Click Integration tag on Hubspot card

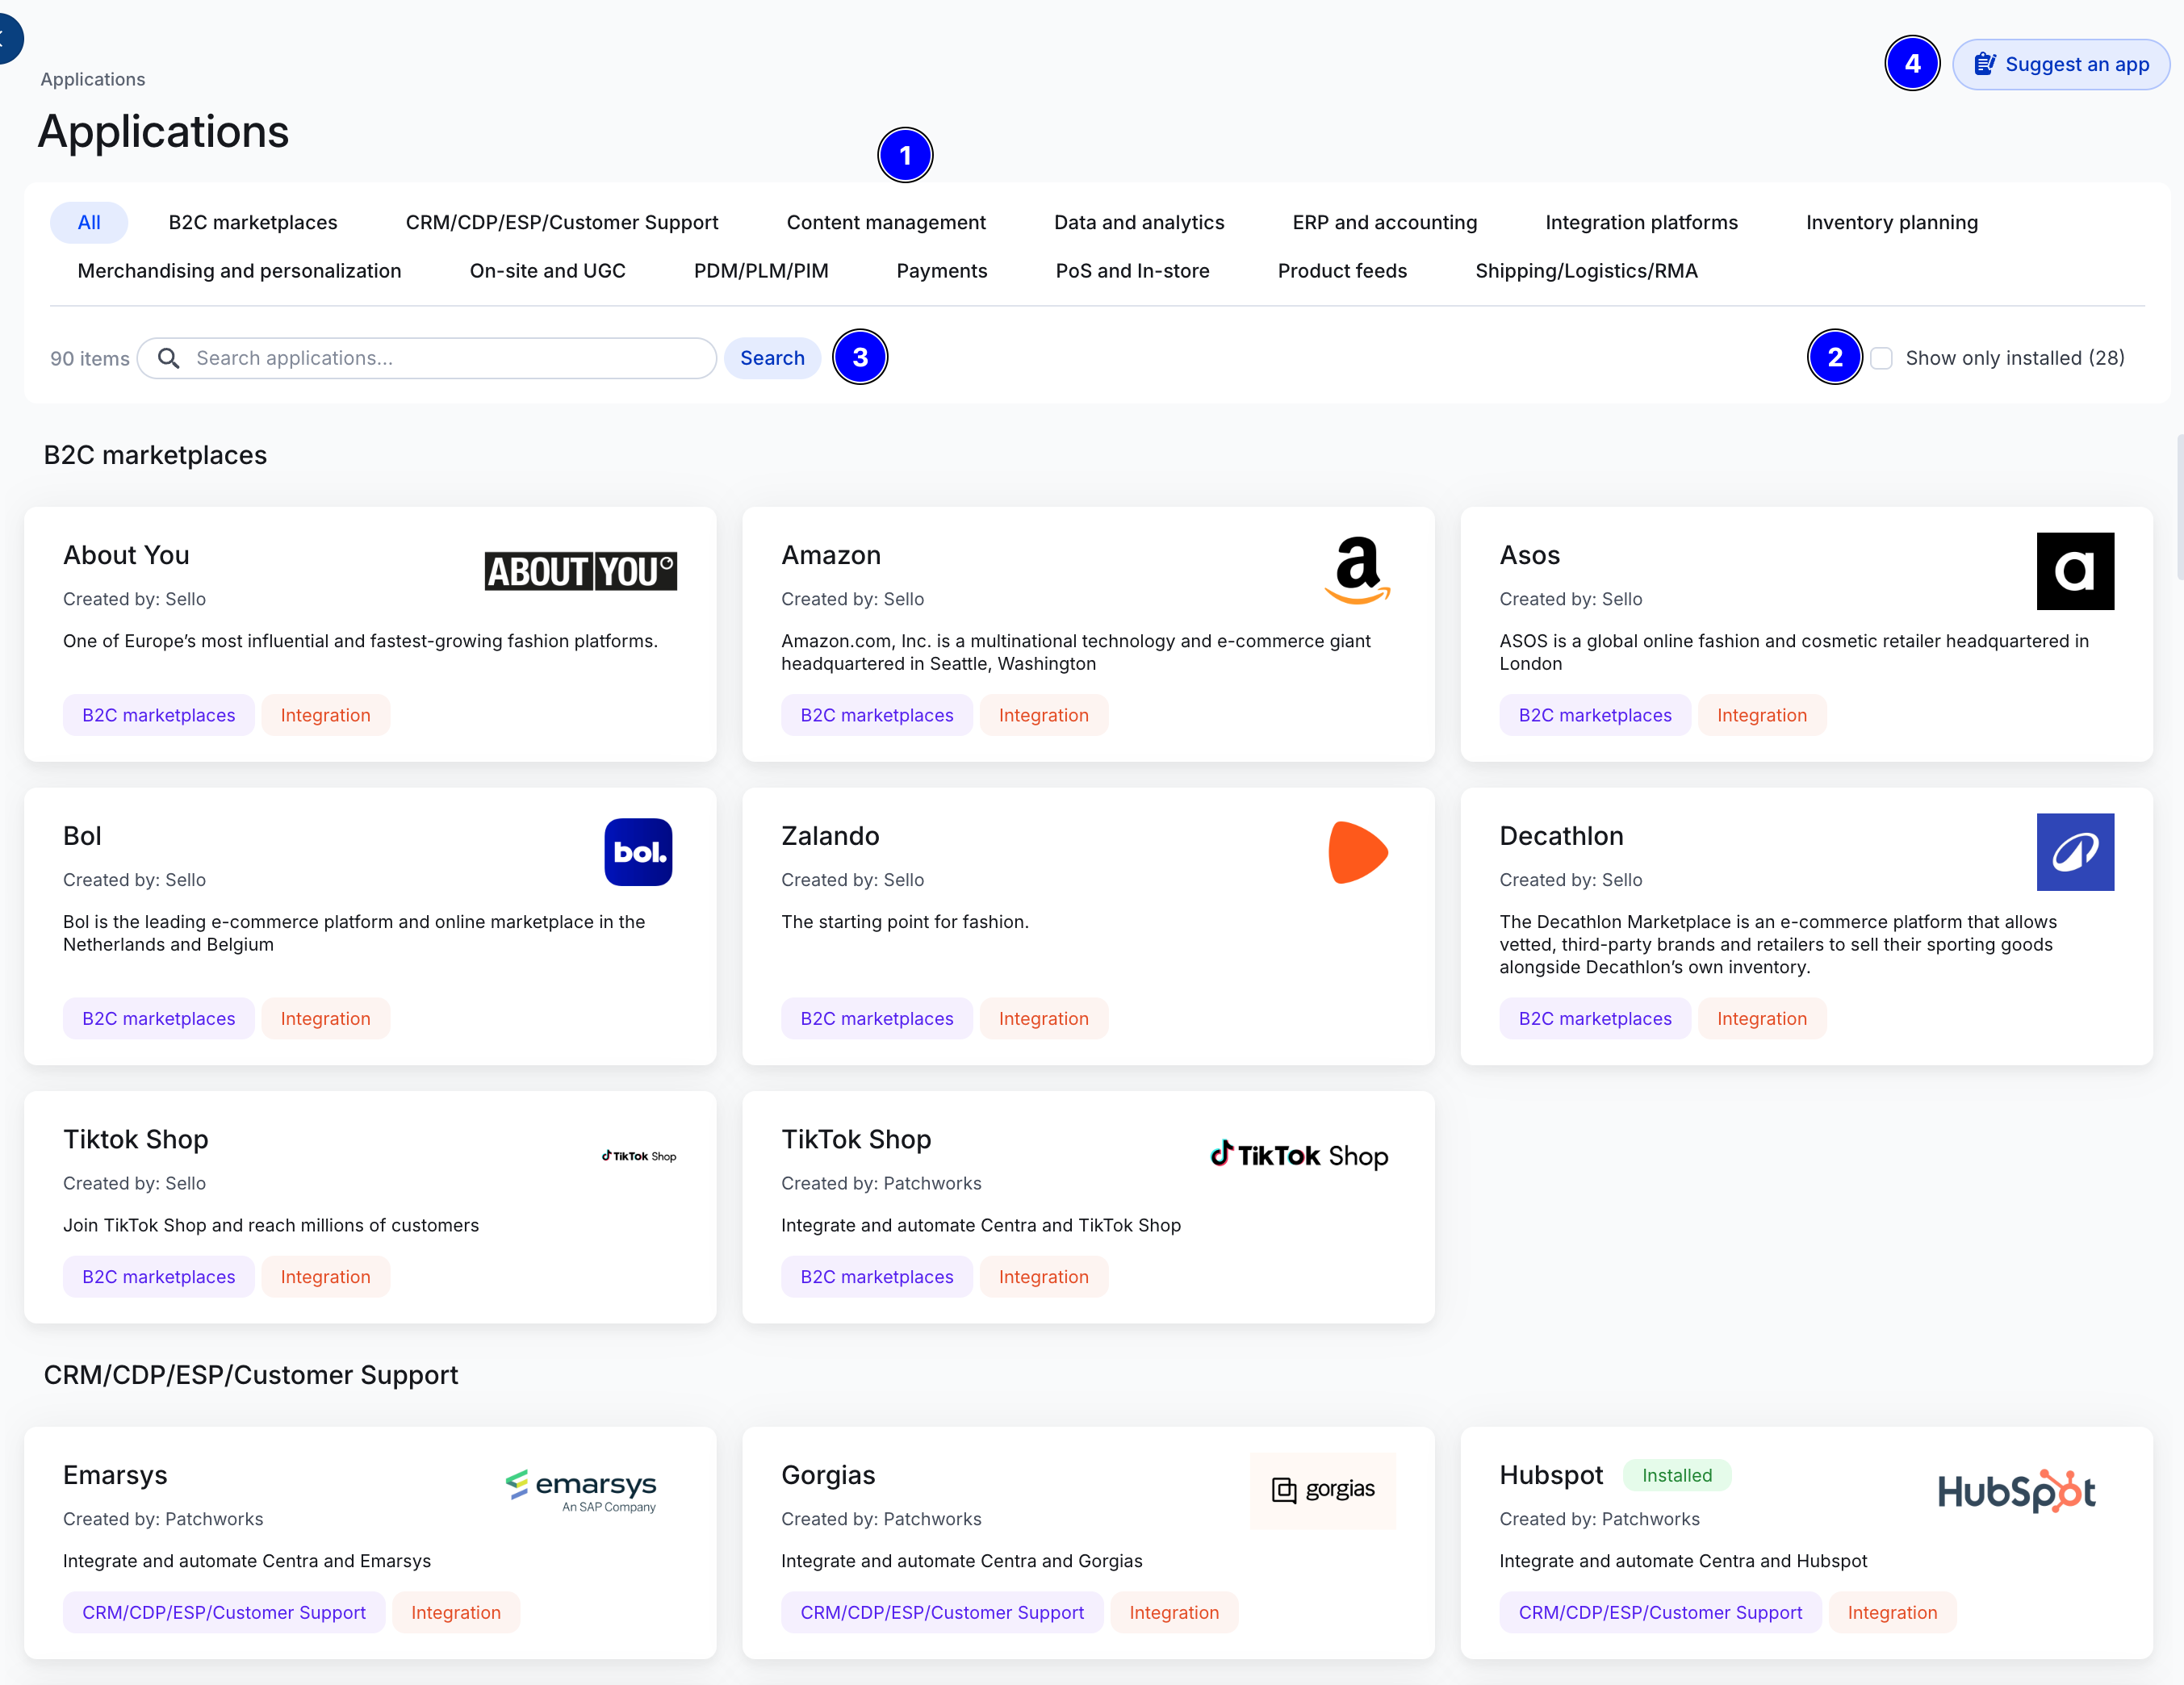[x=1893, y=1612]
